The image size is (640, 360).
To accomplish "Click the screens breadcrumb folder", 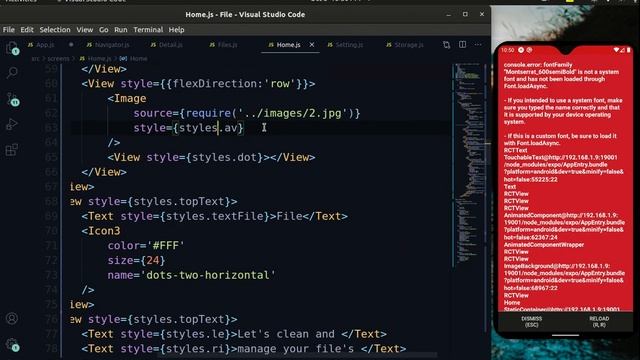I will pos(58,58).
